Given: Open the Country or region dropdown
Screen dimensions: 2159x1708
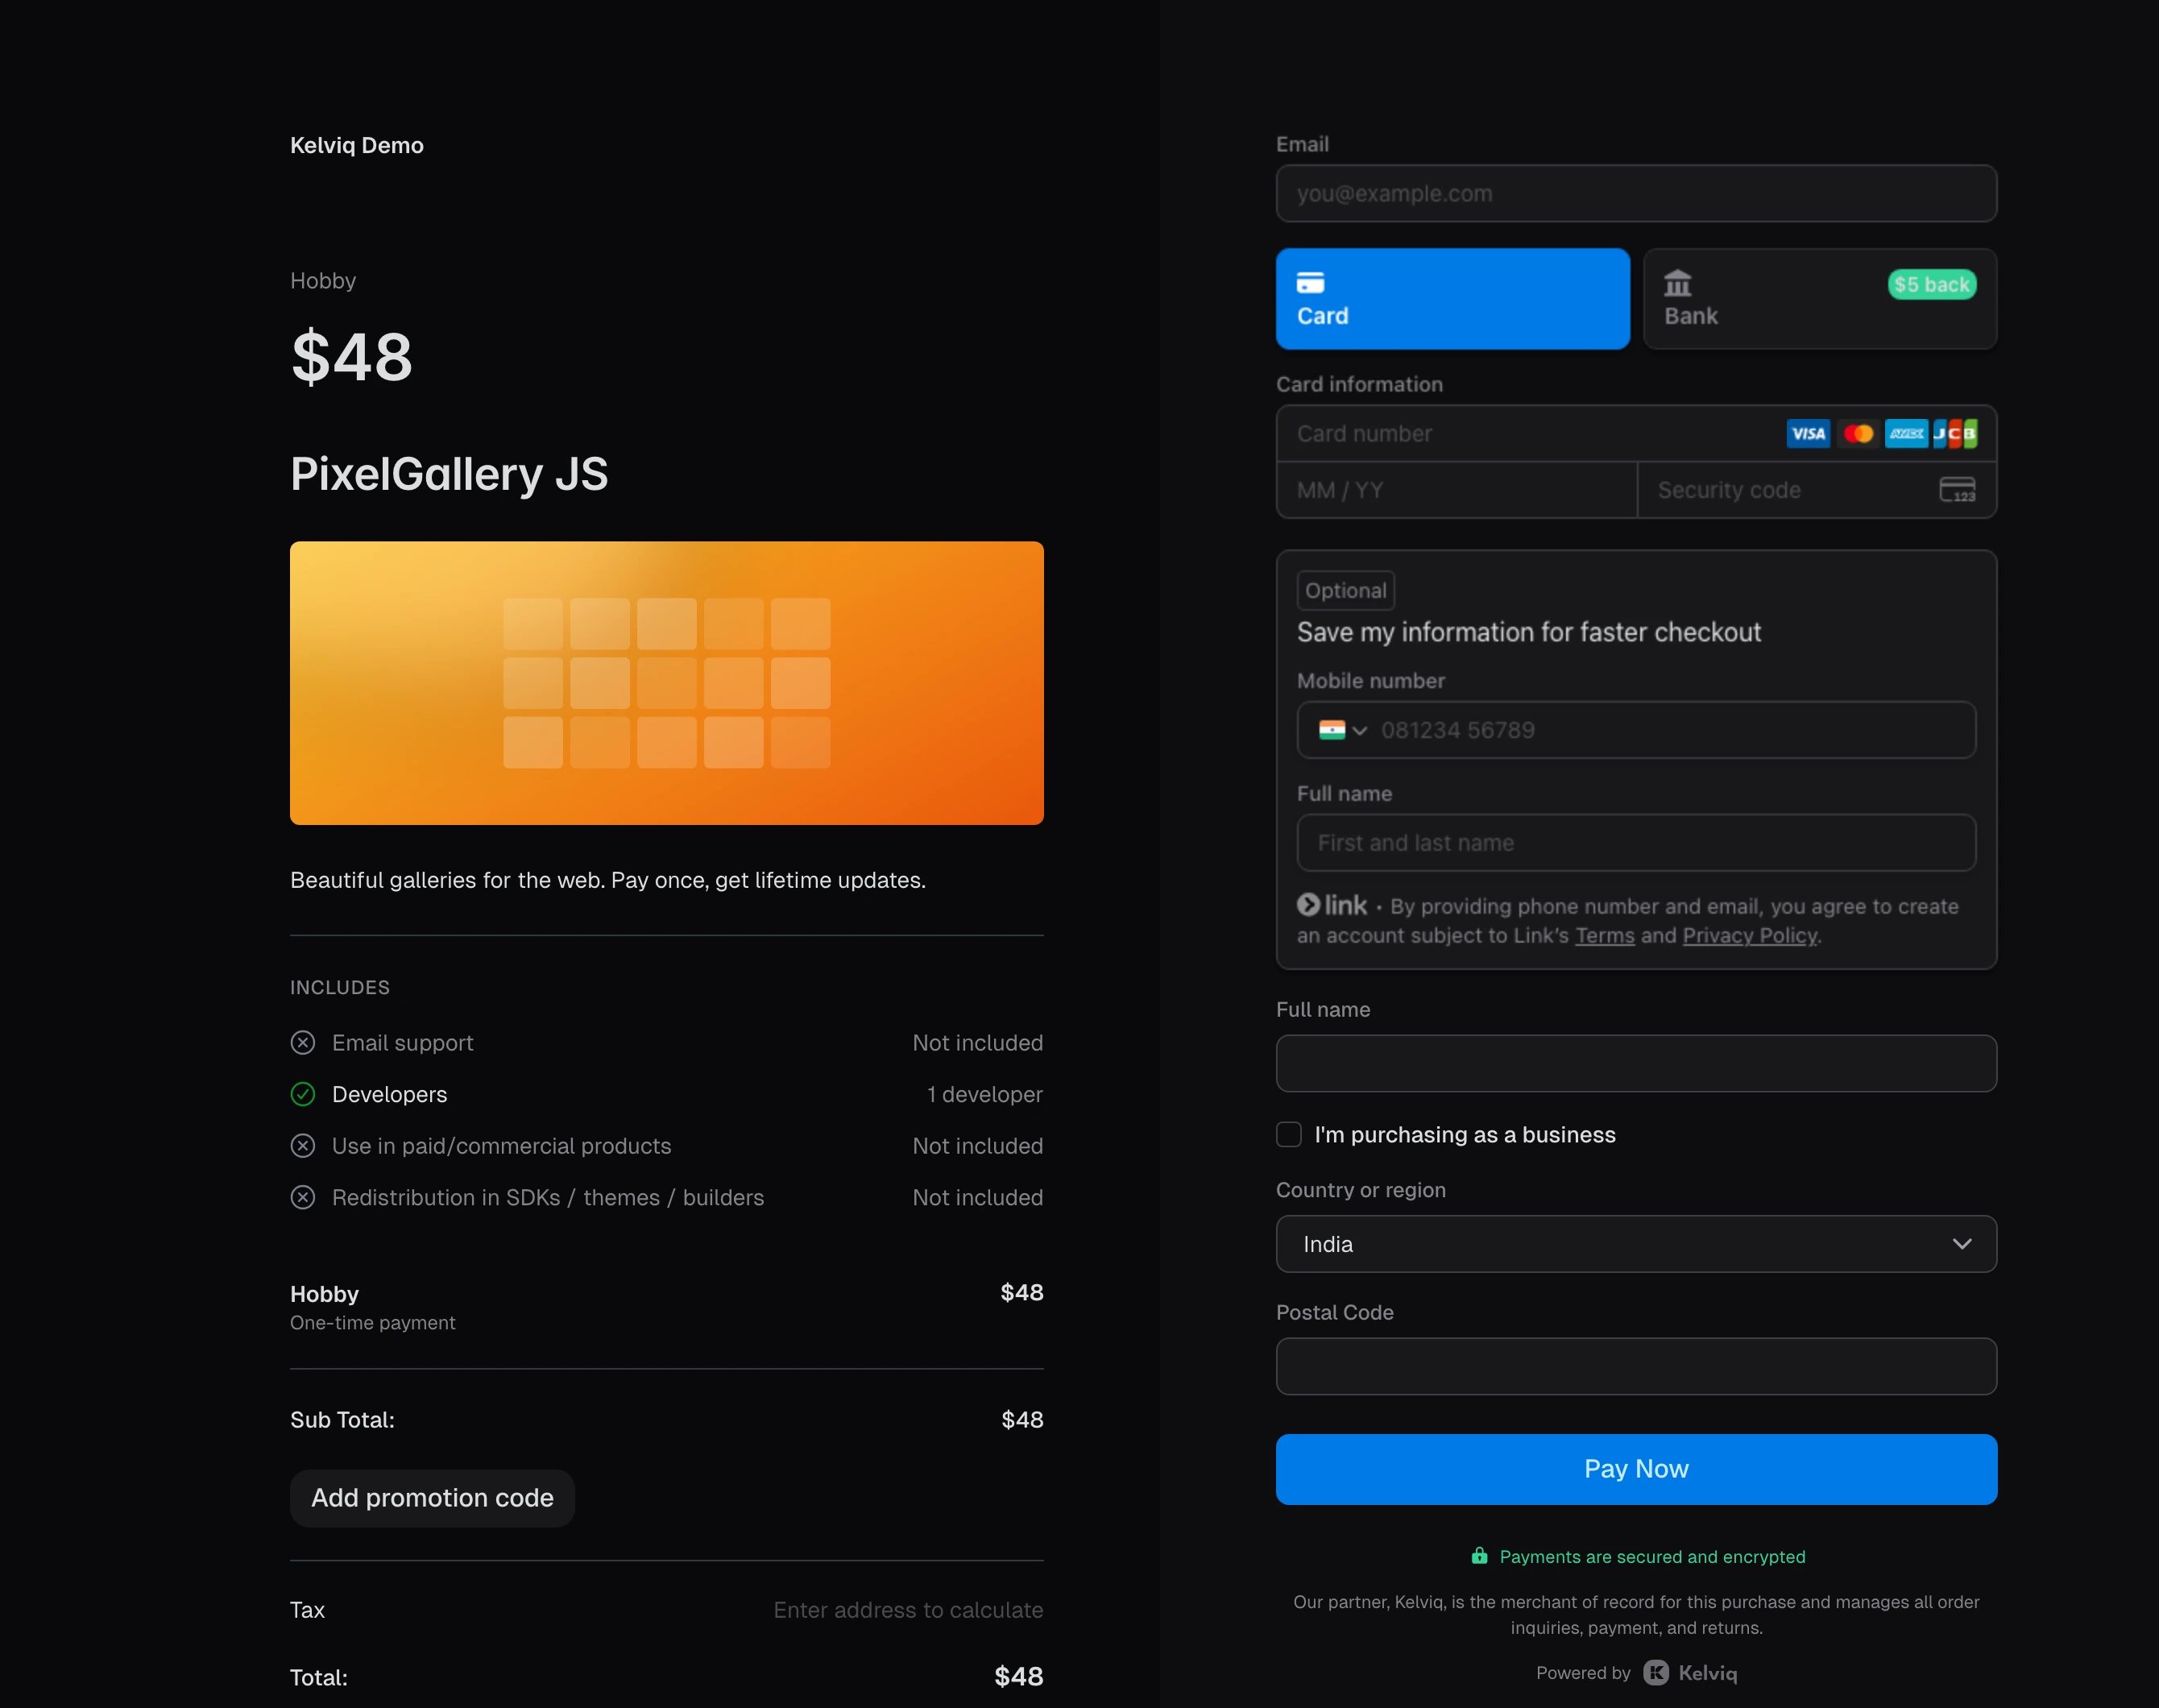Looking at the screenshot, I should point(1636,1244).
